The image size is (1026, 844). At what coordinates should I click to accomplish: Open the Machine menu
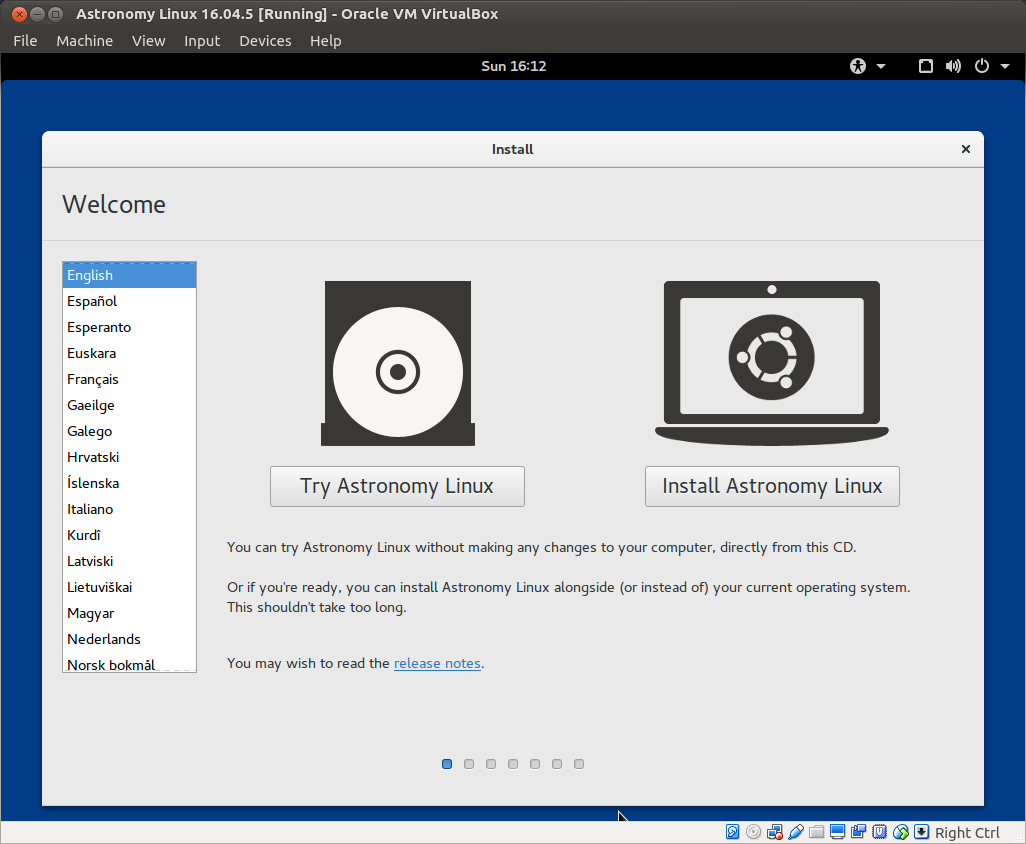tap(84, 41)
